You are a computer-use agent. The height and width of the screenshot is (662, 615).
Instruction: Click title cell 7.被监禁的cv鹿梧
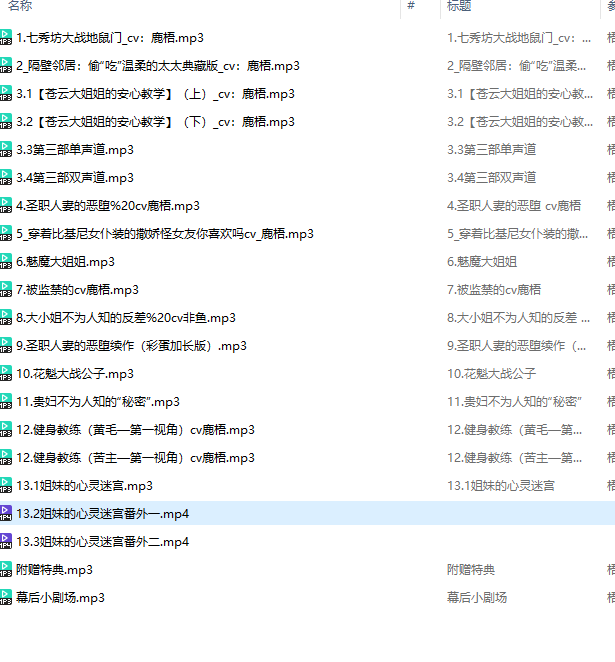click(494, 290)
